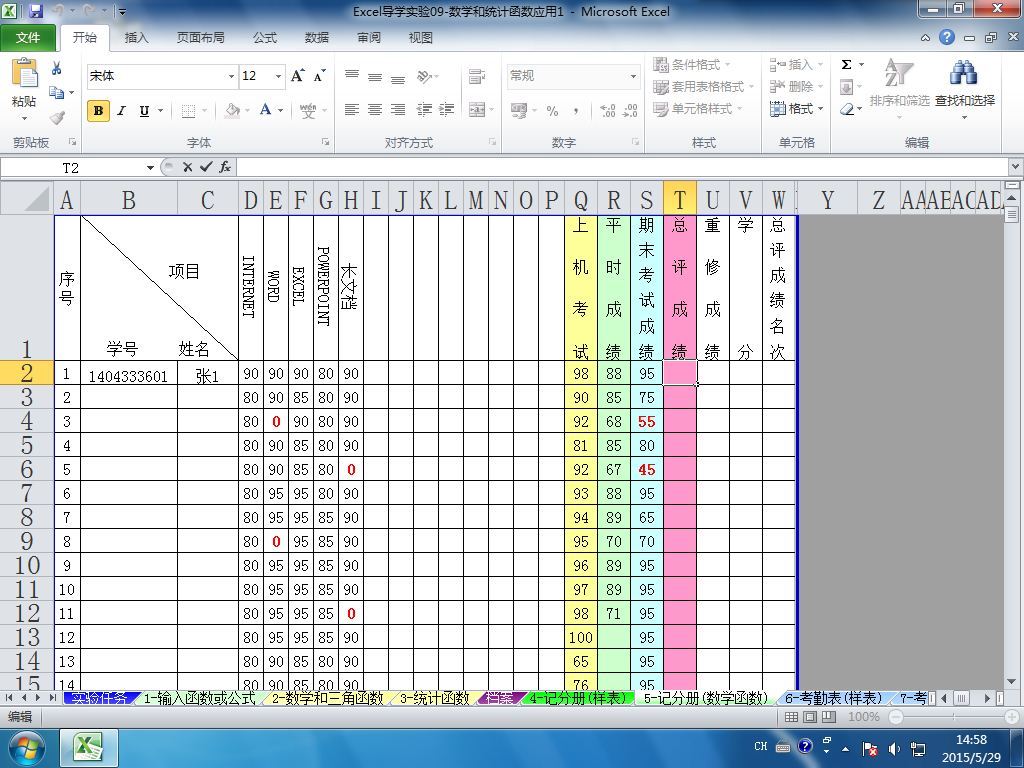Open sheet tab 6-考勤表(样表)

[x=833, y=698]
